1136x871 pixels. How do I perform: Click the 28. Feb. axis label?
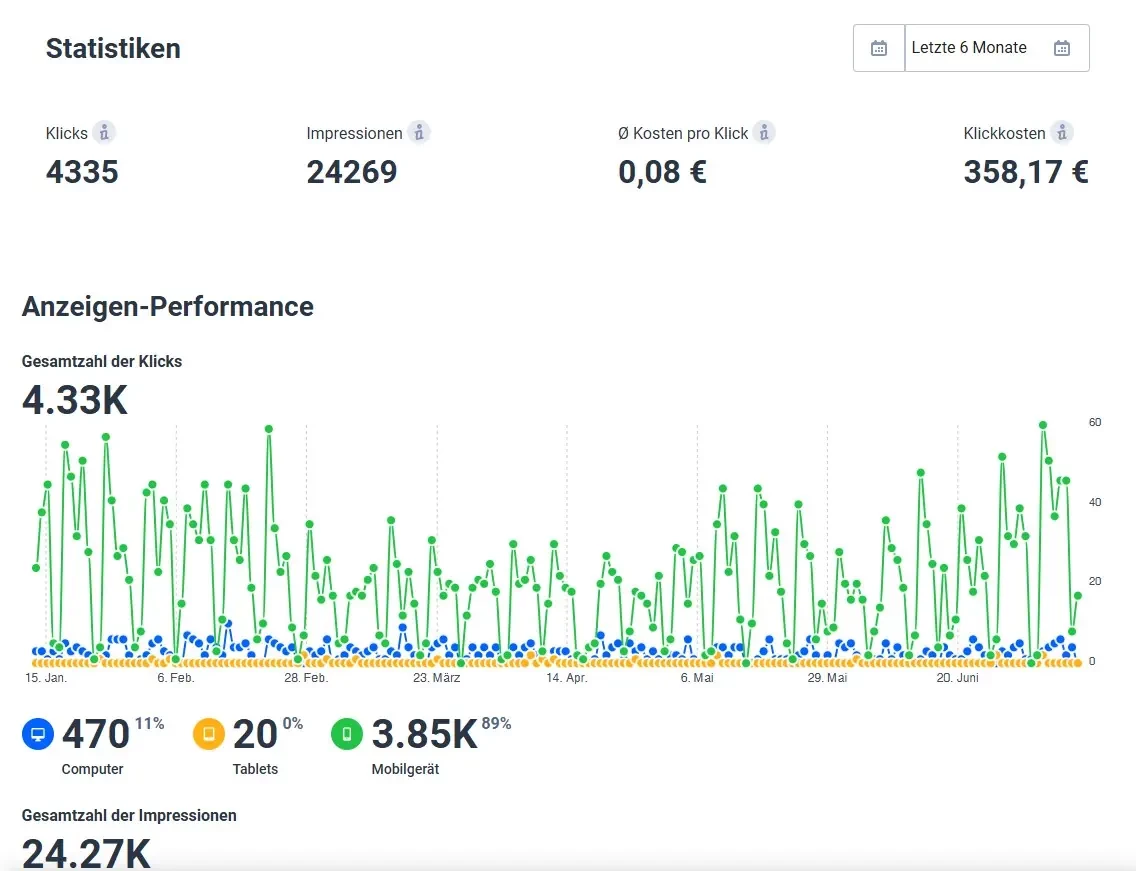click(x=305, y=678)
